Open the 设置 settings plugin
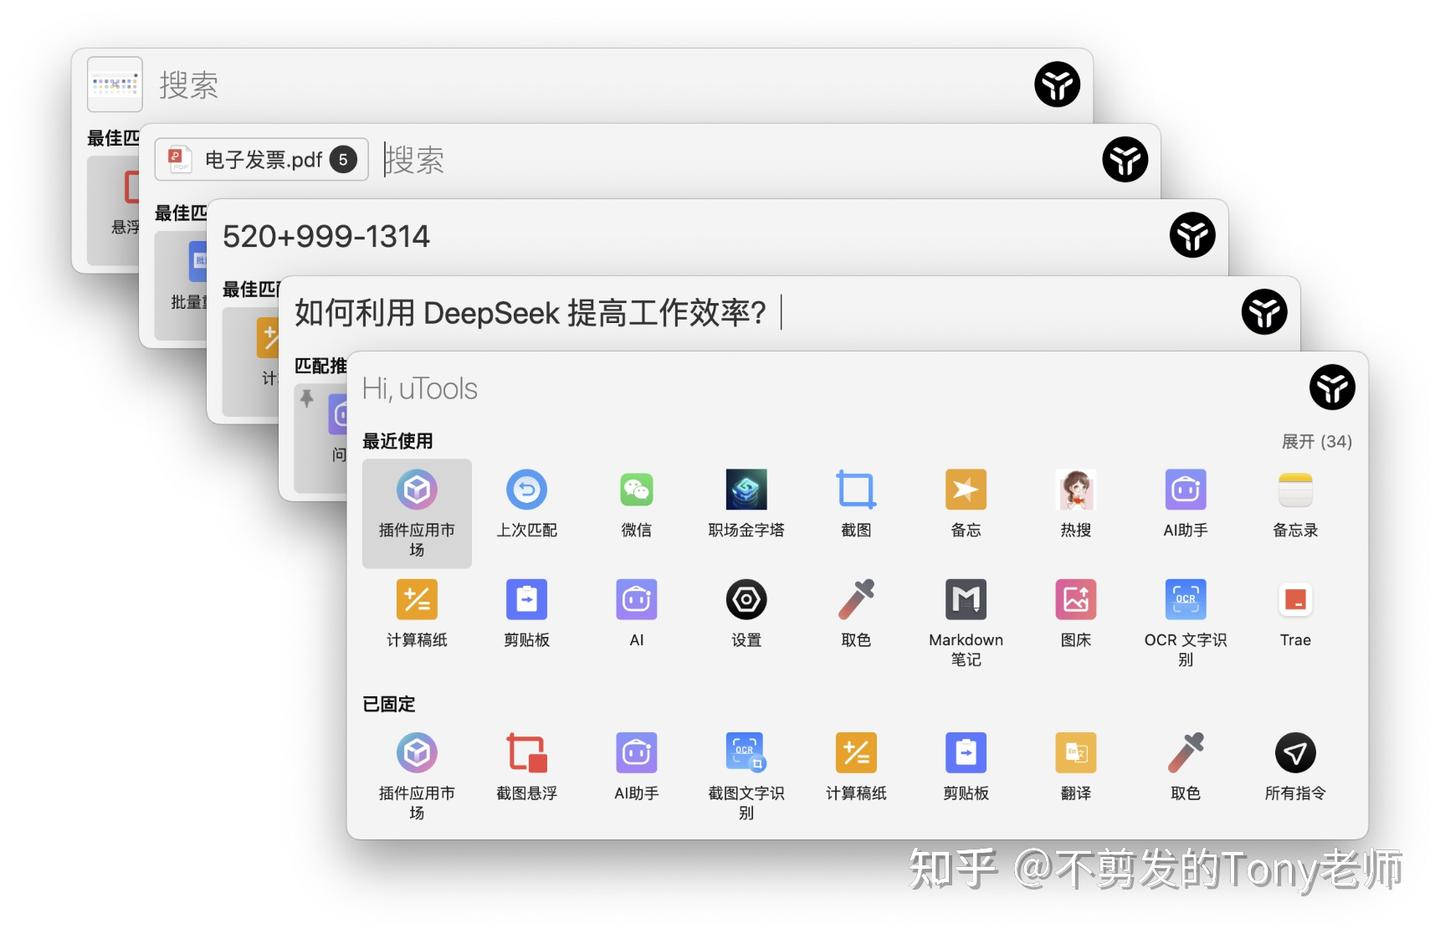 point(746,599)
